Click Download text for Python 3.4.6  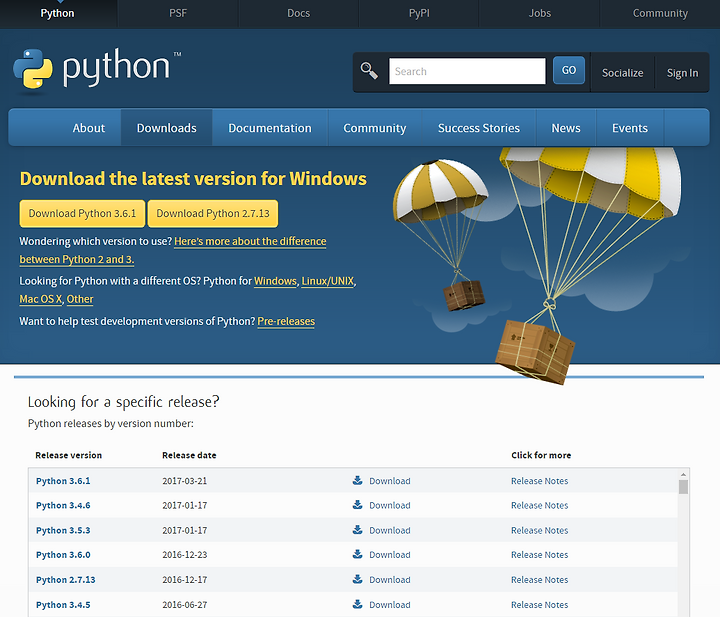click(x=390, y=505)
